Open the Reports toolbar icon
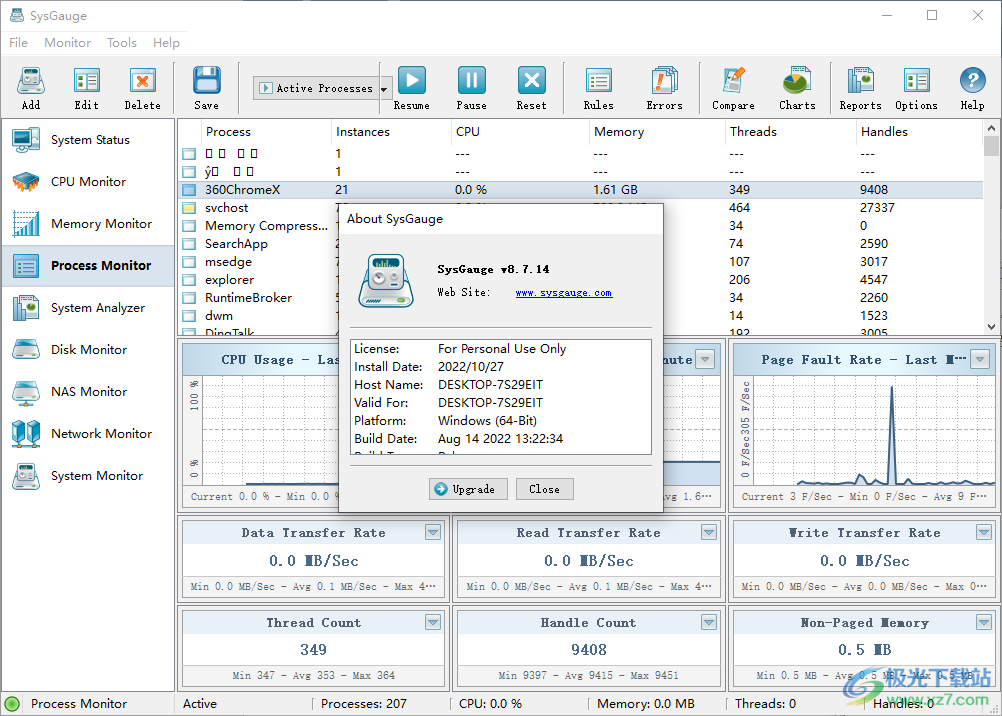1002x716 pixels. click(860, 81)
